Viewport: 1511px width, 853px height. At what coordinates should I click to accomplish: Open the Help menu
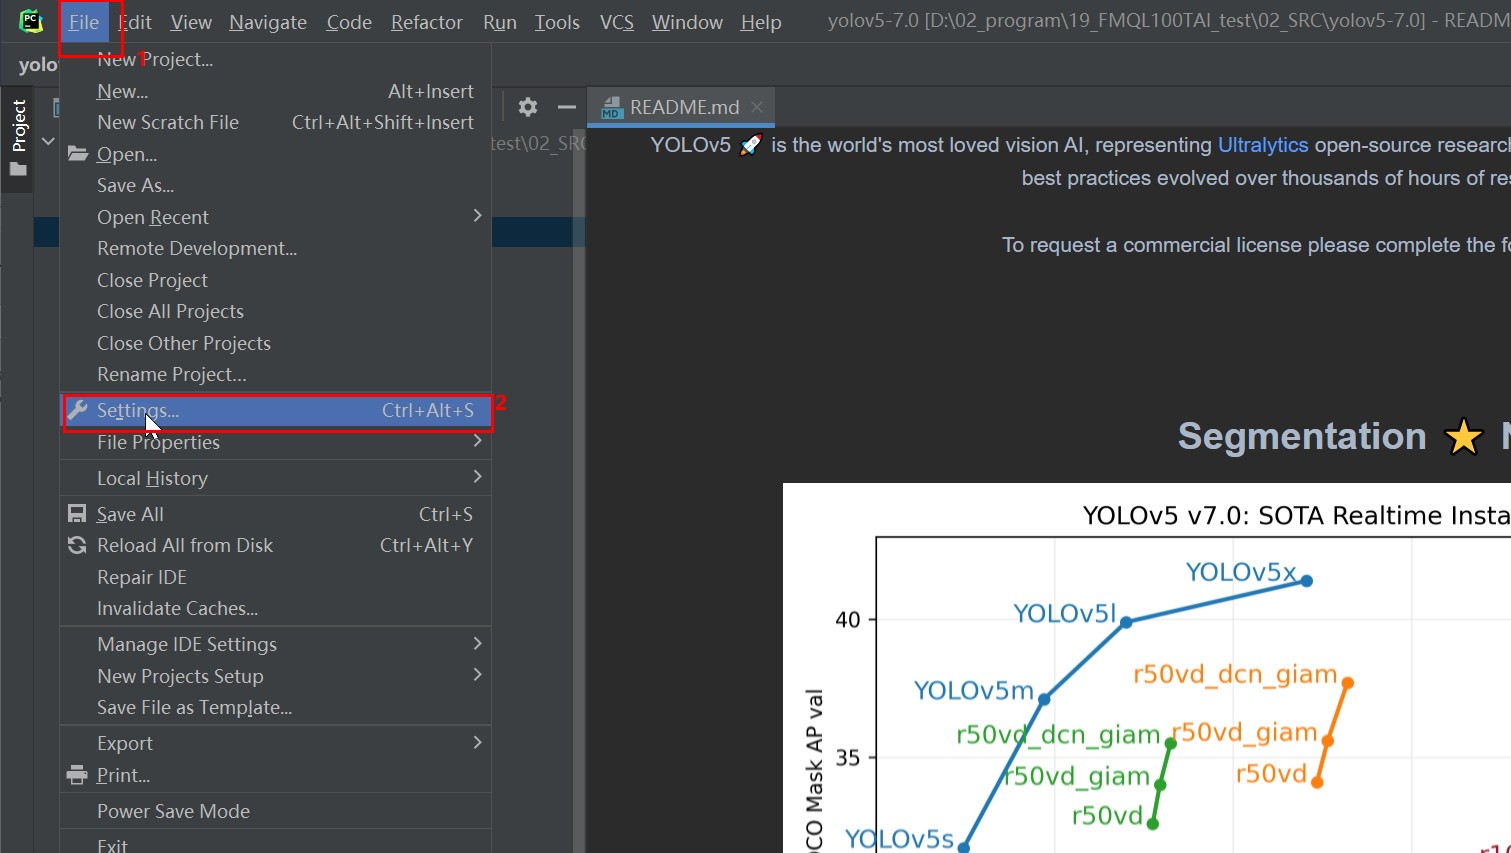tap(761, 22)
